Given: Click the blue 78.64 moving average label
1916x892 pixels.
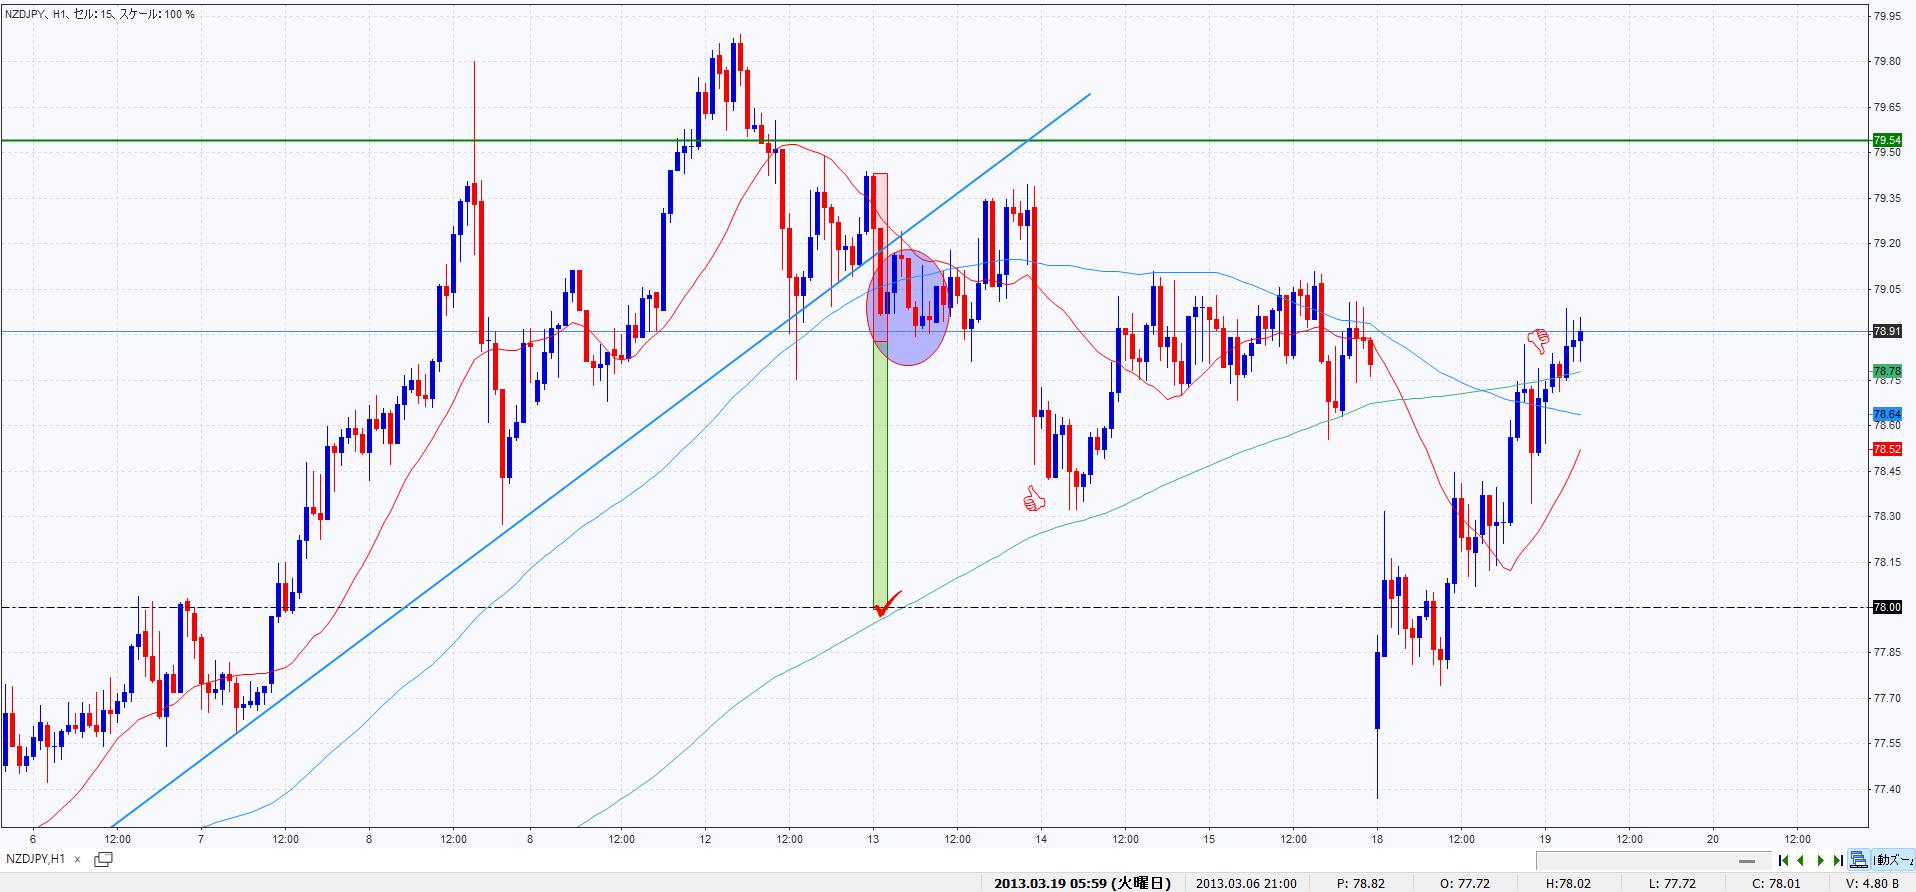Looking at the screenshot, I should tap(1887, 414).
